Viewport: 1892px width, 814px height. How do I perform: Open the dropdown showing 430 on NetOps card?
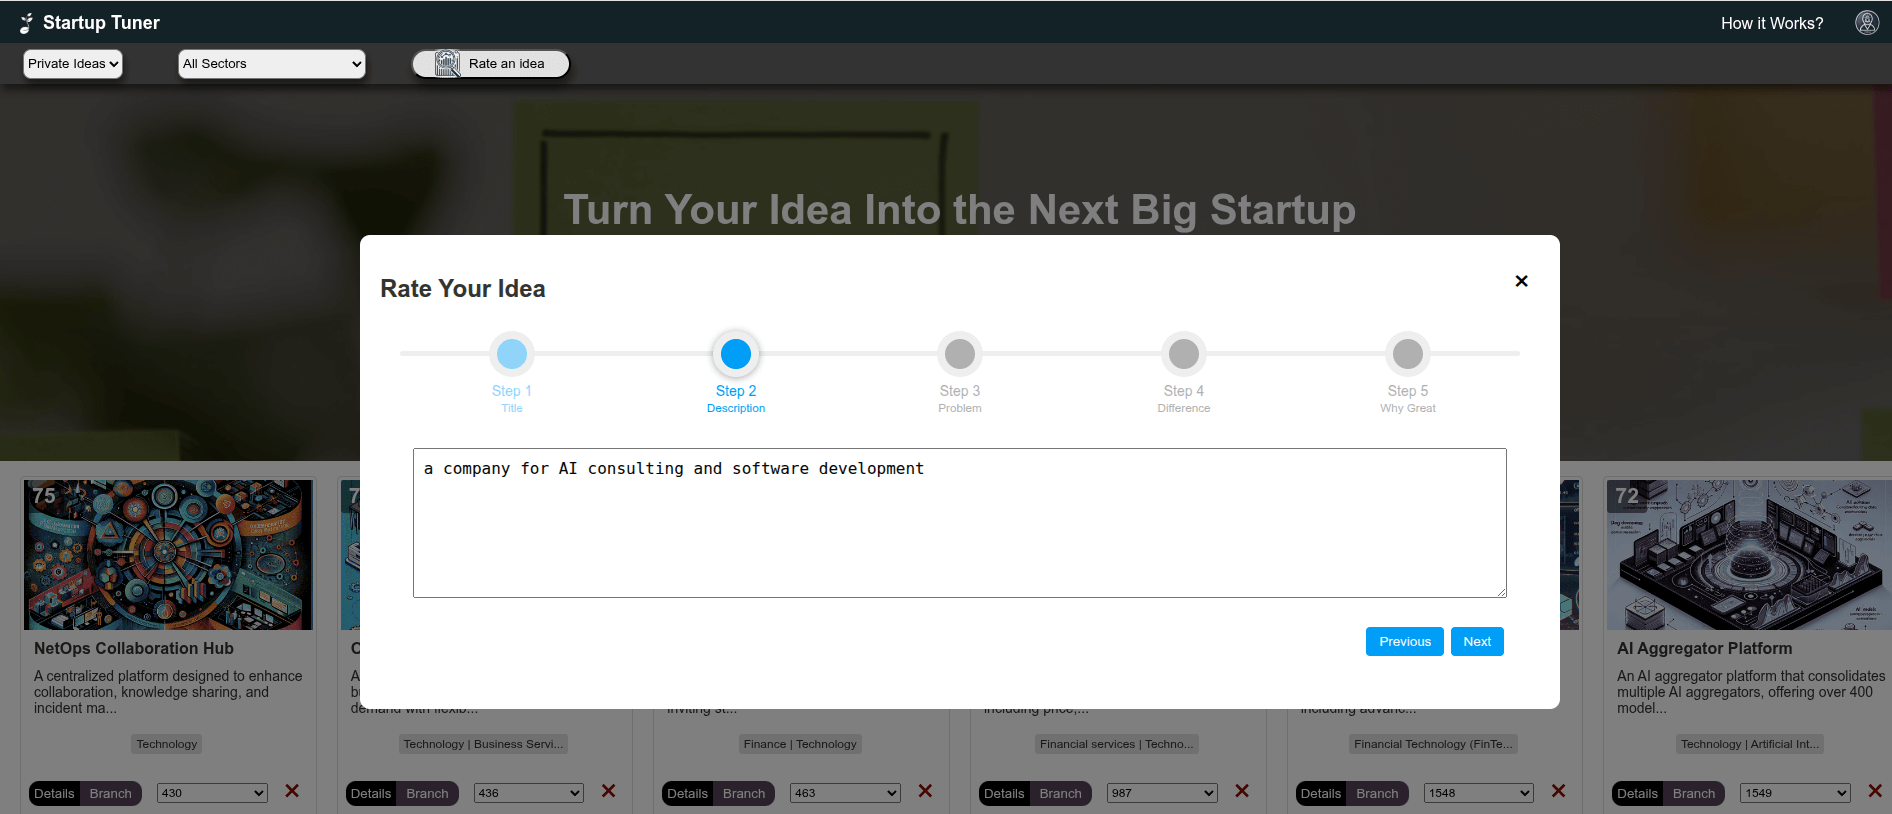tap(211, 793)
